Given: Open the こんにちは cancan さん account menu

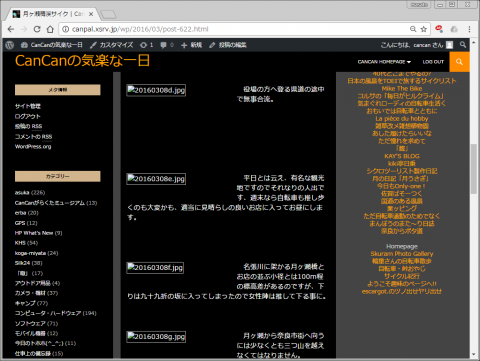Looking at the screenshot, I should pyautogui.click(x=417, y=45).
